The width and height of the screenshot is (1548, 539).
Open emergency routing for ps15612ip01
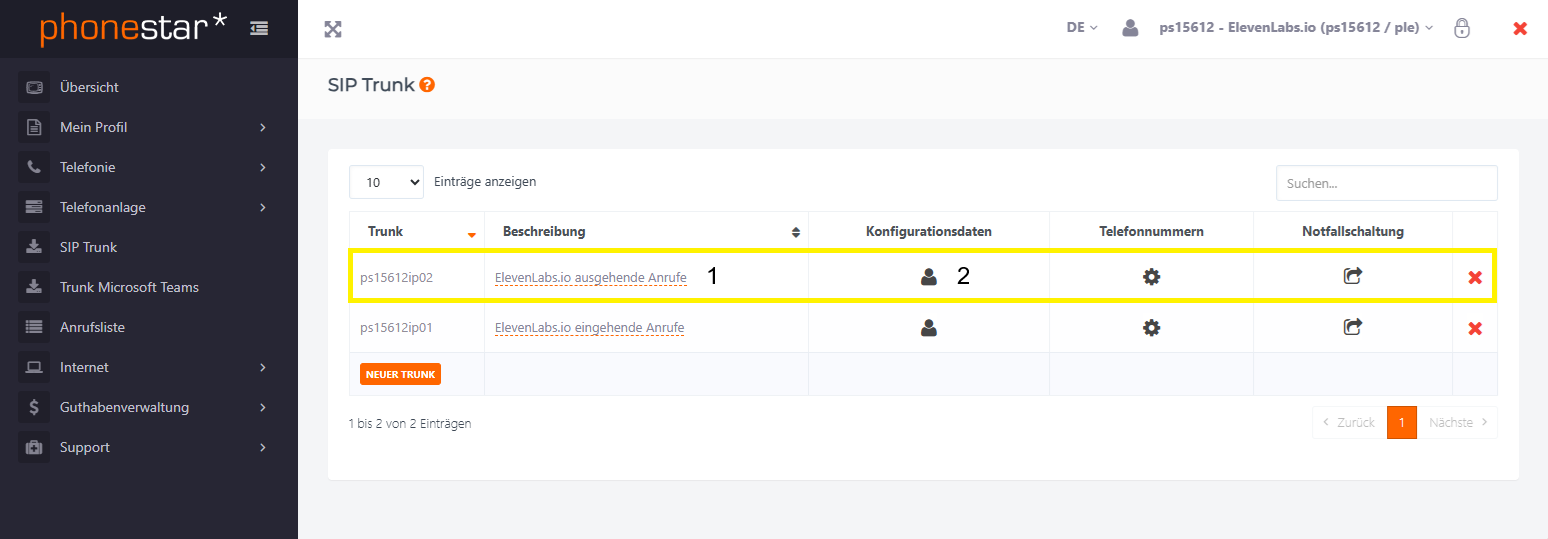(x=1352, y=327)
